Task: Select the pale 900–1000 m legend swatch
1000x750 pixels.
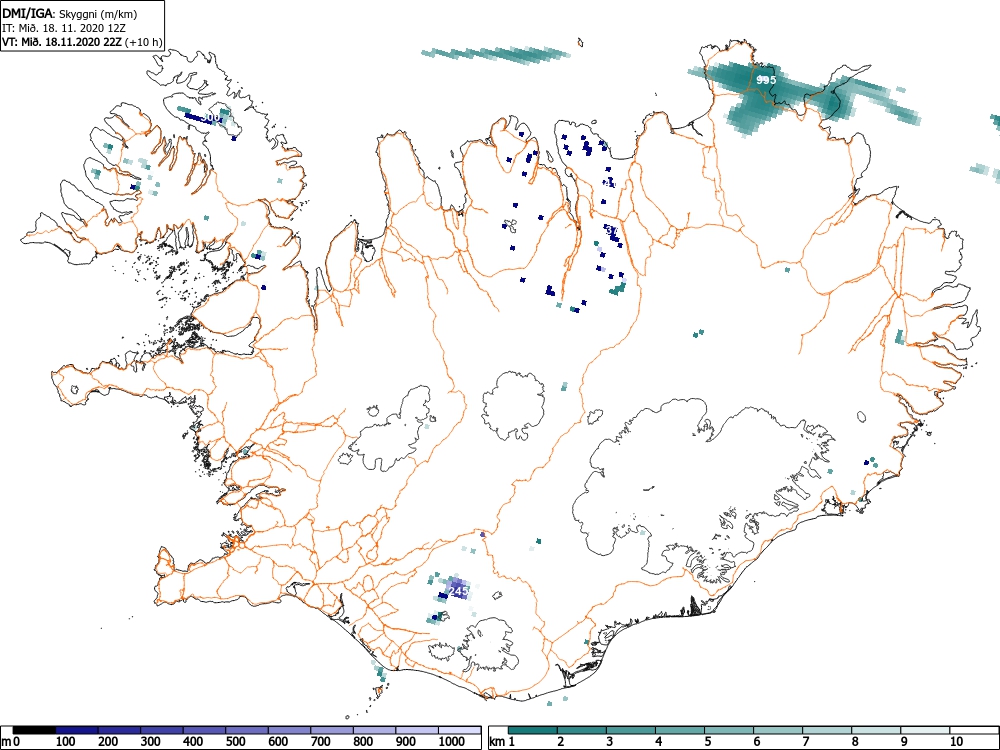Action: click(x=417, y=730)
